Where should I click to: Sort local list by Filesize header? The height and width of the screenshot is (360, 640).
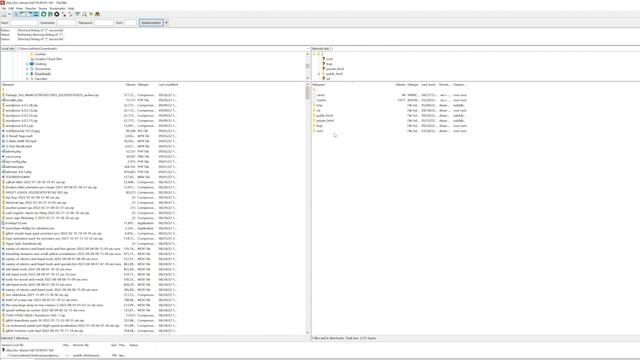131,84
